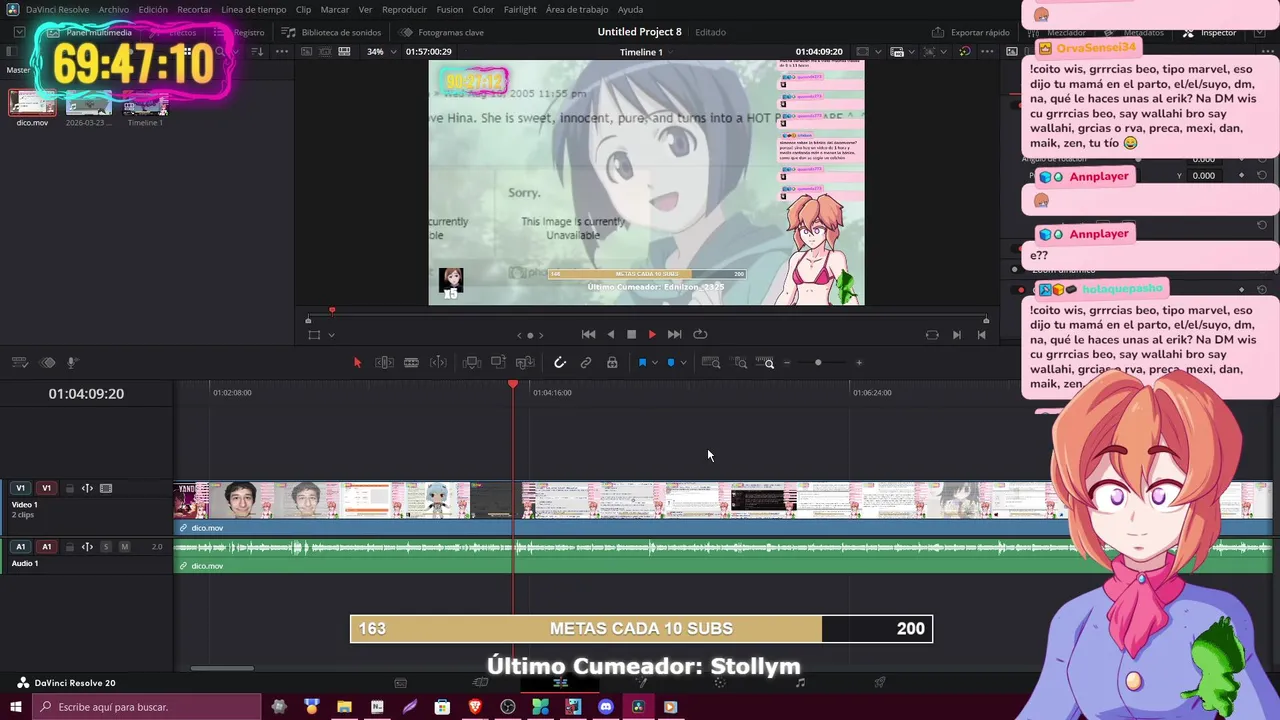Solo the Audio 1 track
The height and width of the screenshot is (720, 1280).
pos(106,547)
